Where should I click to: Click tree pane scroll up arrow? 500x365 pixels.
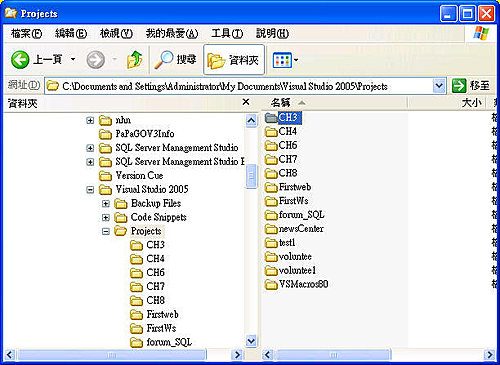point(251,120)
